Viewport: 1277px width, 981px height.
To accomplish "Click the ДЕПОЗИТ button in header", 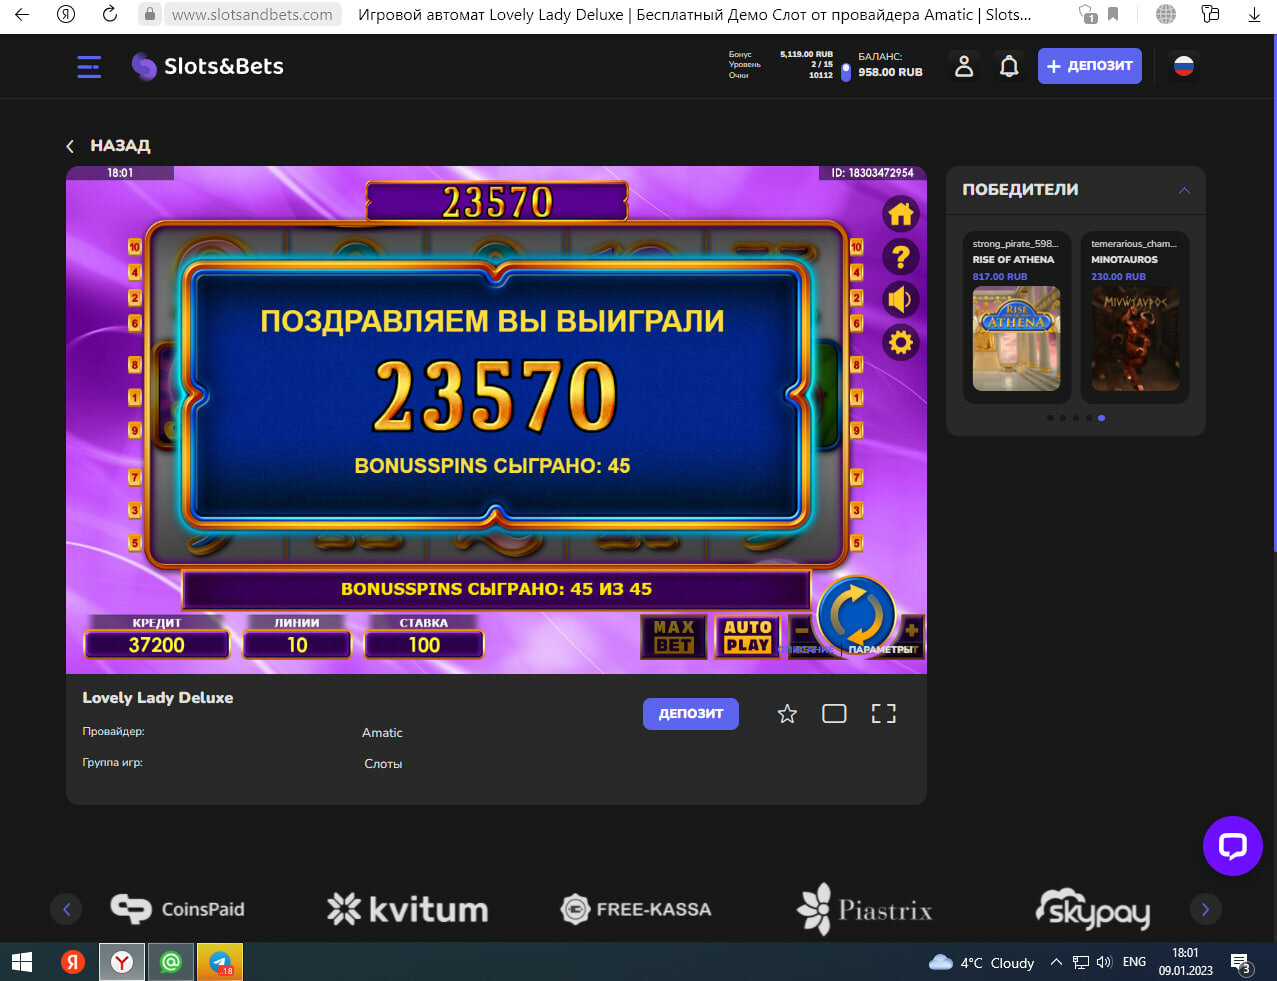I will (x=1089, y=66).
